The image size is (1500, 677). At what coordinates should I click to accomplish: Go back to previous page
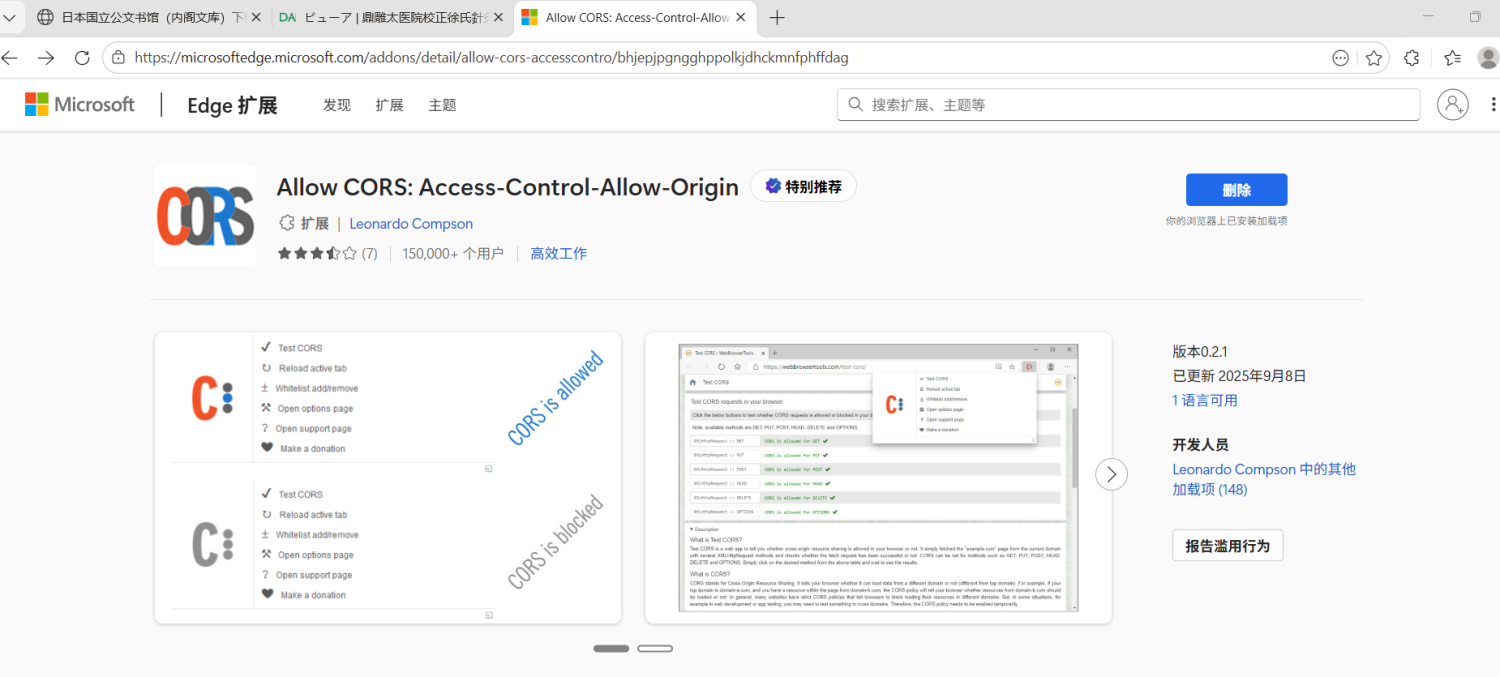[x=11, y=58]
